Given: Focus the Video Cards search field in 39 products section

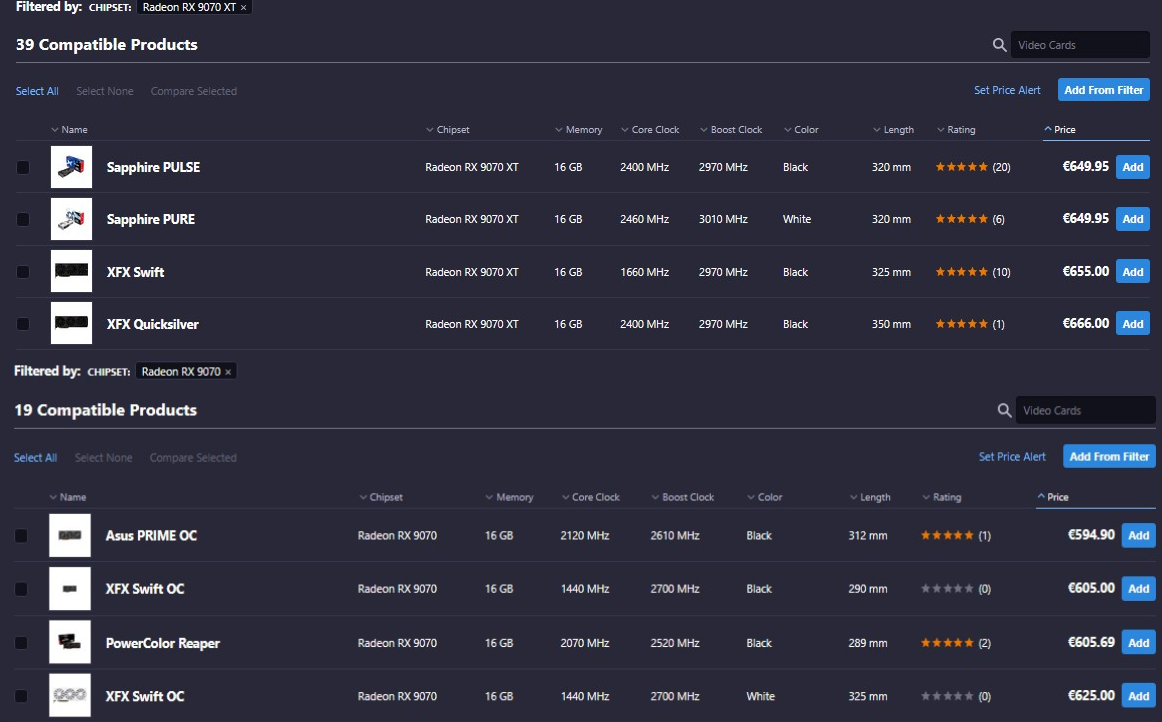Looking at the screenshot, I should 1080,45.
